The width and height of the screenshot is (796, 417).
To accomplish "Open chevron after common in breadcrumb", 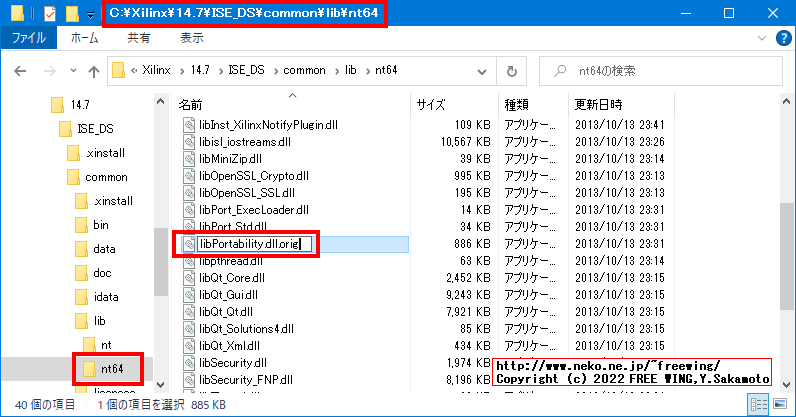I will click(337, 71).
